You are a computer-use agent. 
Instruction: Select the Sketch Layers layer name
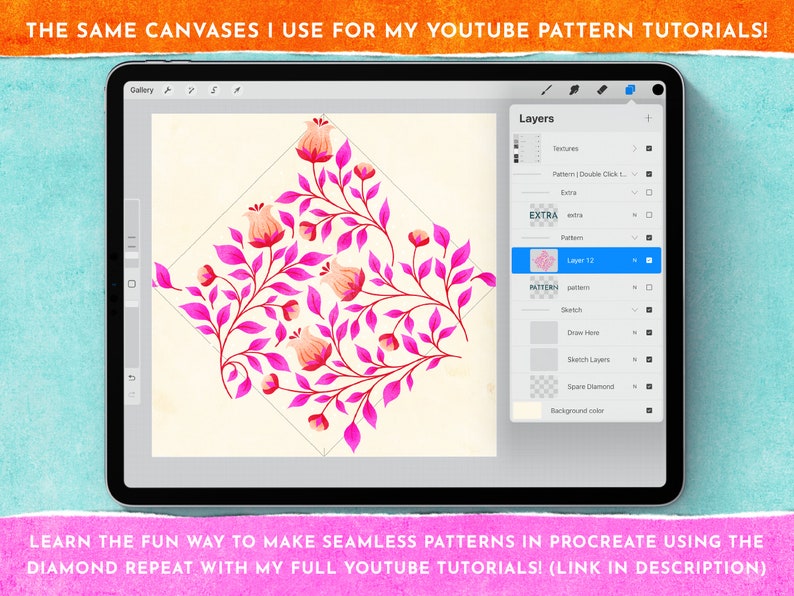[588, 360]
